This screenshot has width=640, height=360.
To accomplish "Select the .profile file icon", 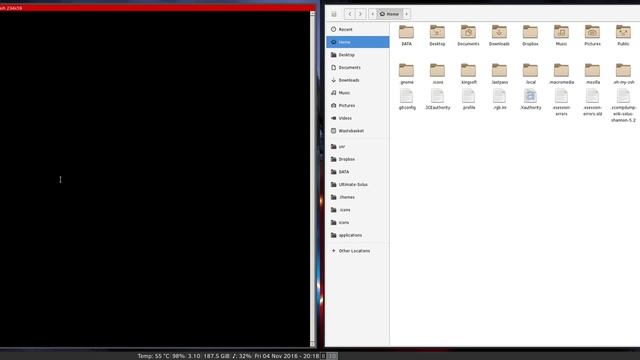I will point(468,96).
